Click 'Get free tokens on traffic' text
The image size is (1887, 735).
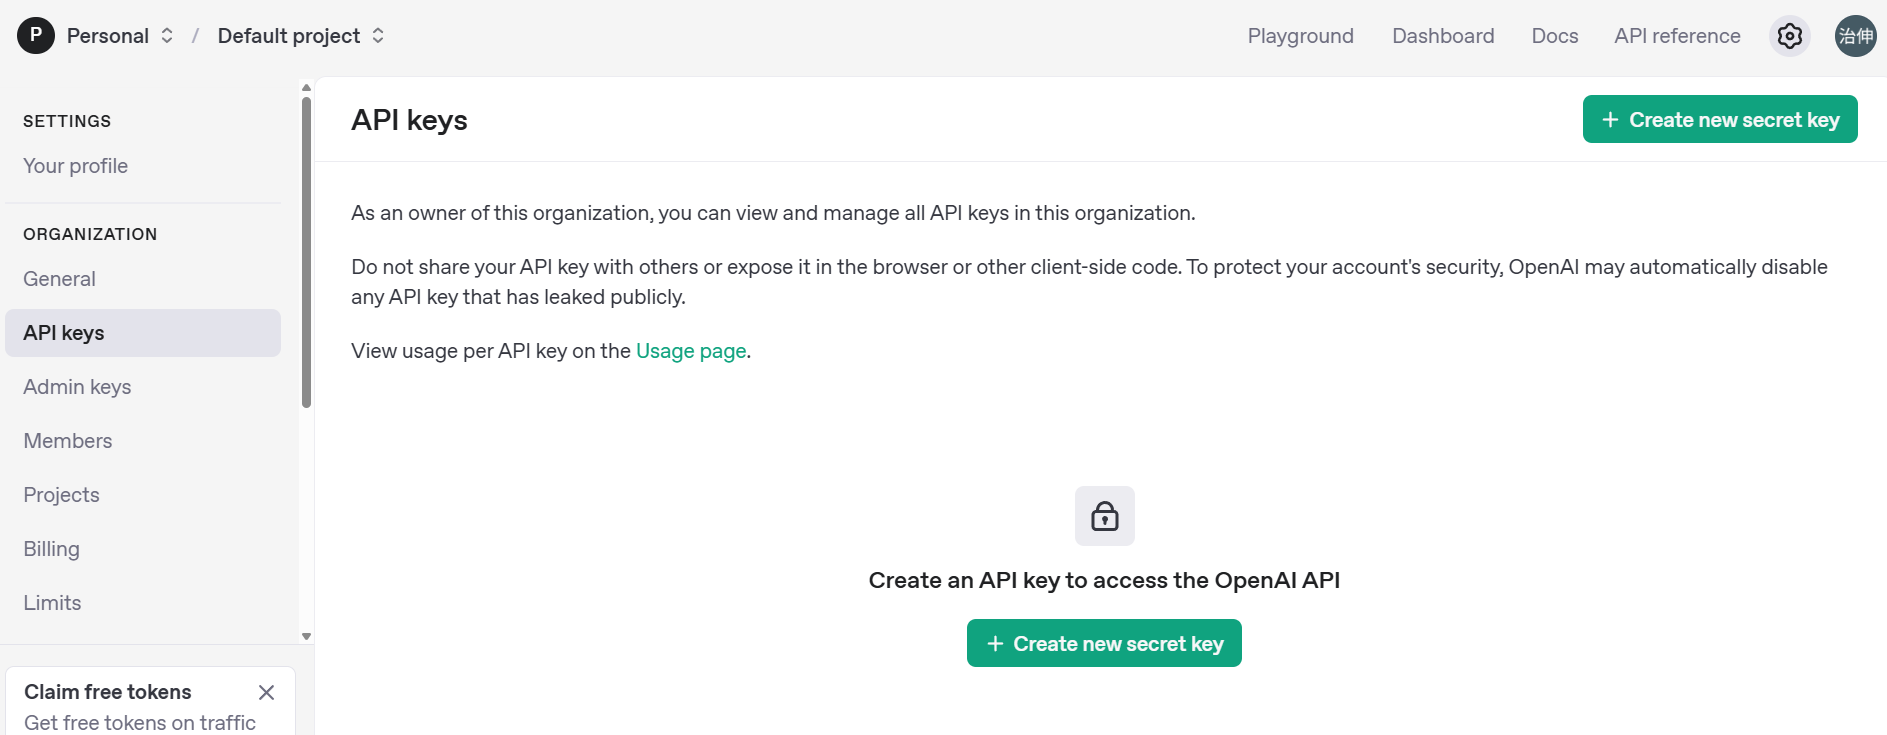click(140, 722)
